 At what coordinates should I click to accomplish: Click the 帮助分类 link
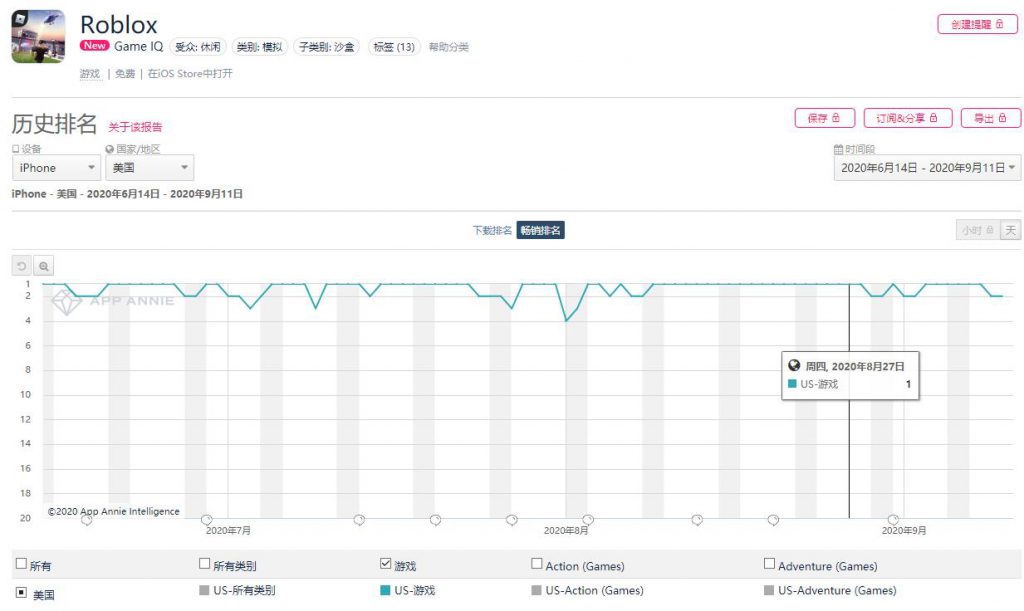449,47
